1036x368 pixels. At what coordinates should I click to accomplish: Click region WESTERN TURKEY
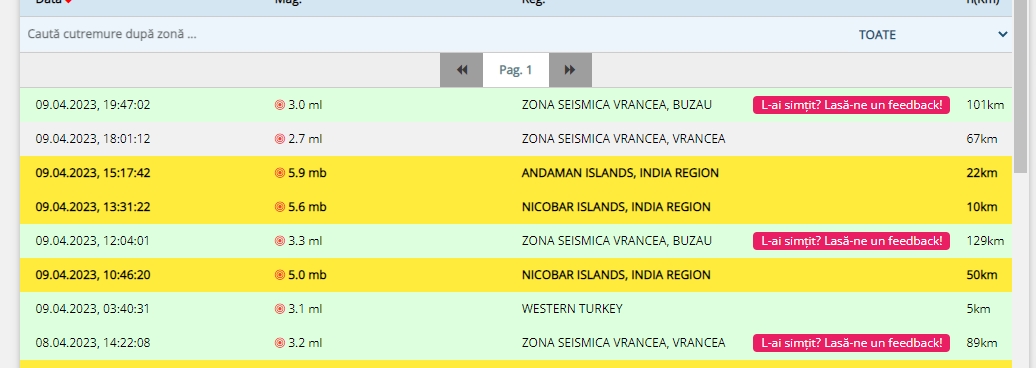[x=572, y=309]
